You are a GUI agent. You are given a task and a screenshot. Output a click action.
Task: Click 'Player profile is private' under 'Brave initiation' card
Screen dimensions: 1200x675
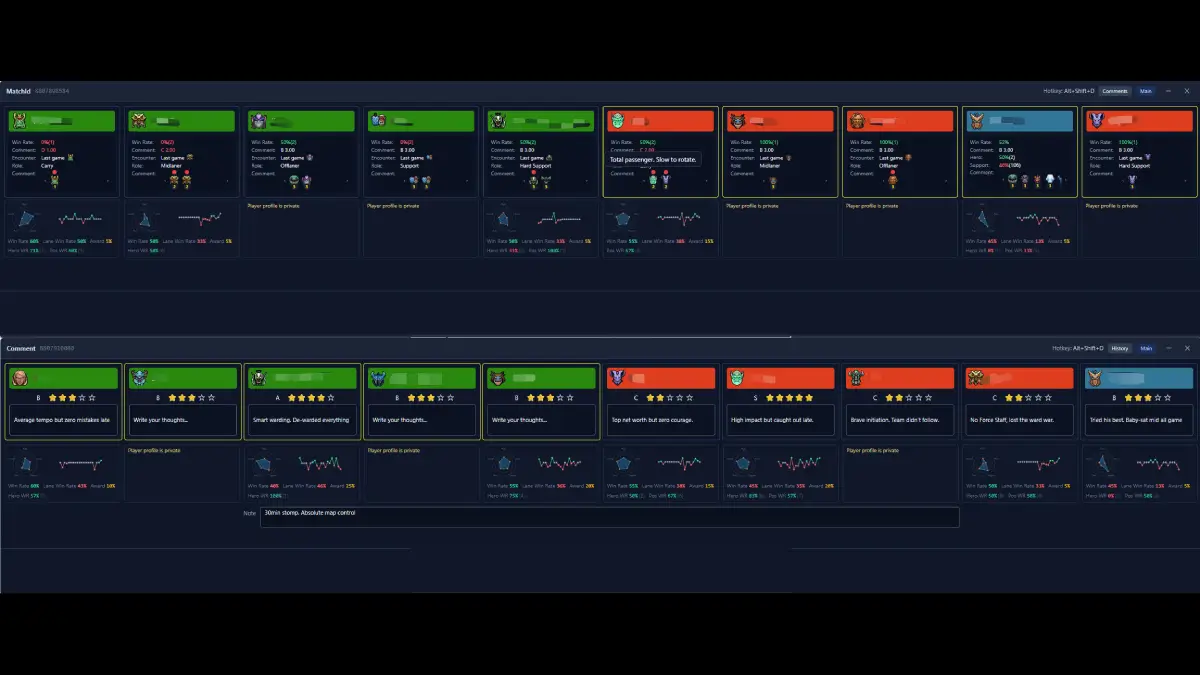(873, 450)
